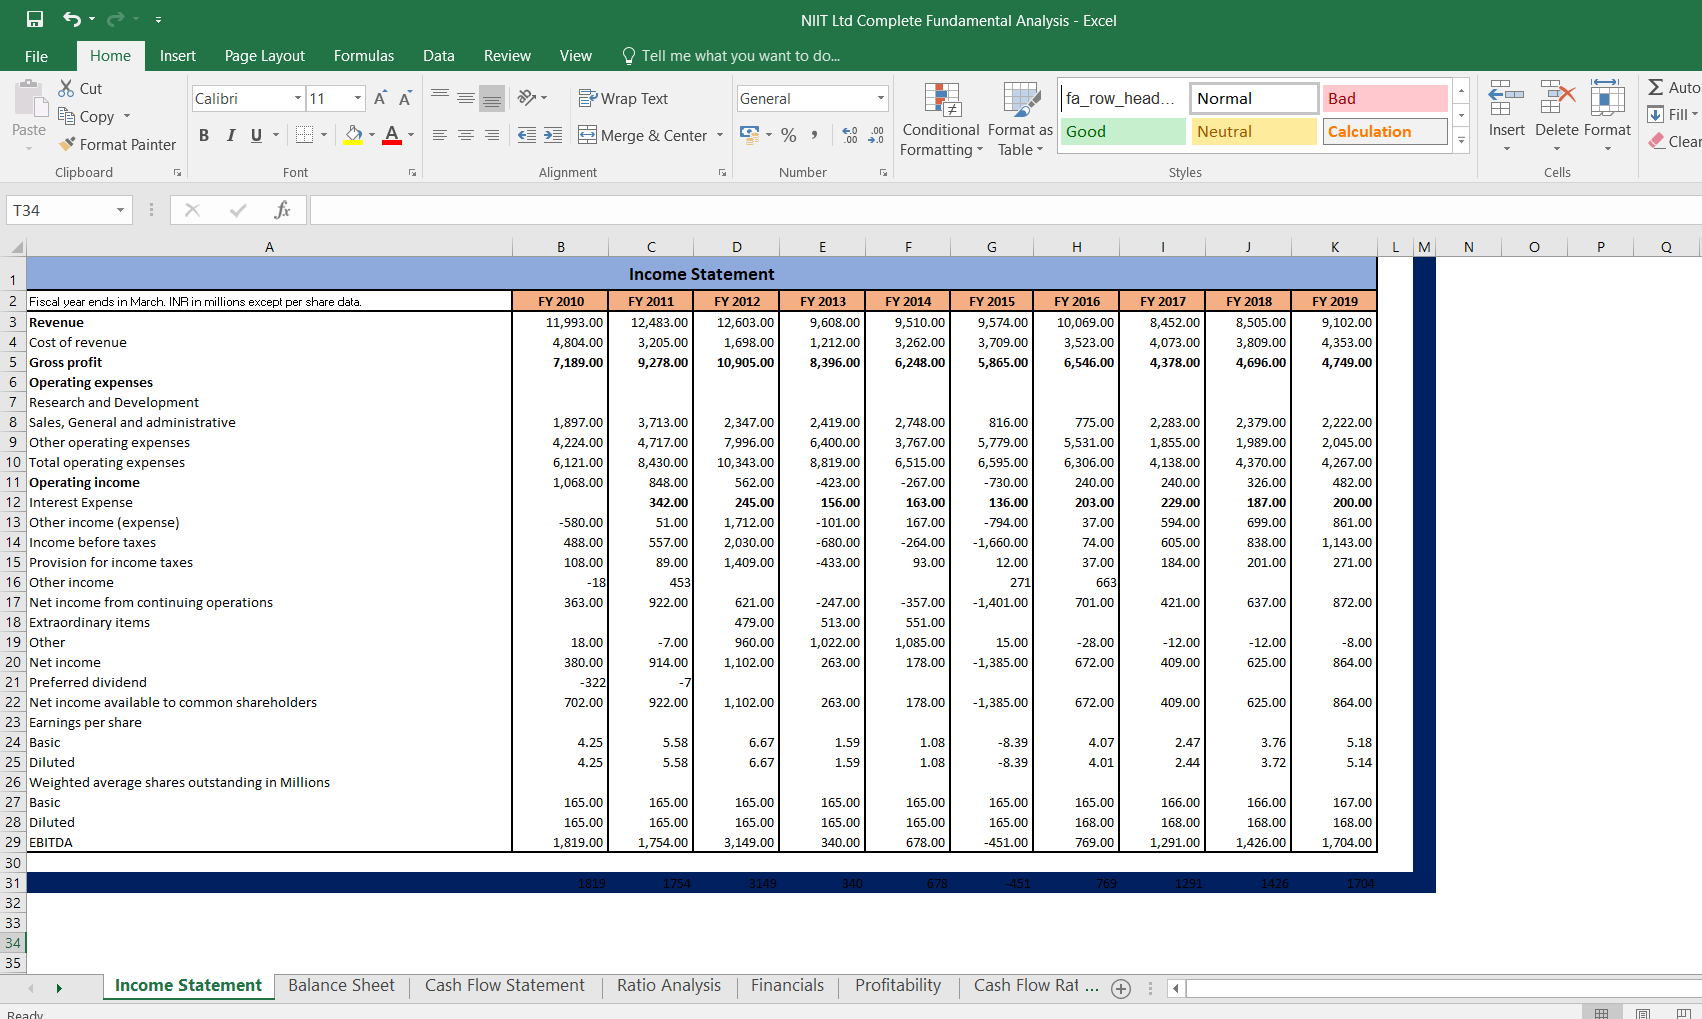Toggle center horizontal alignment
The height and width of the screenshot is (1019, 1702).
(466, 135)
